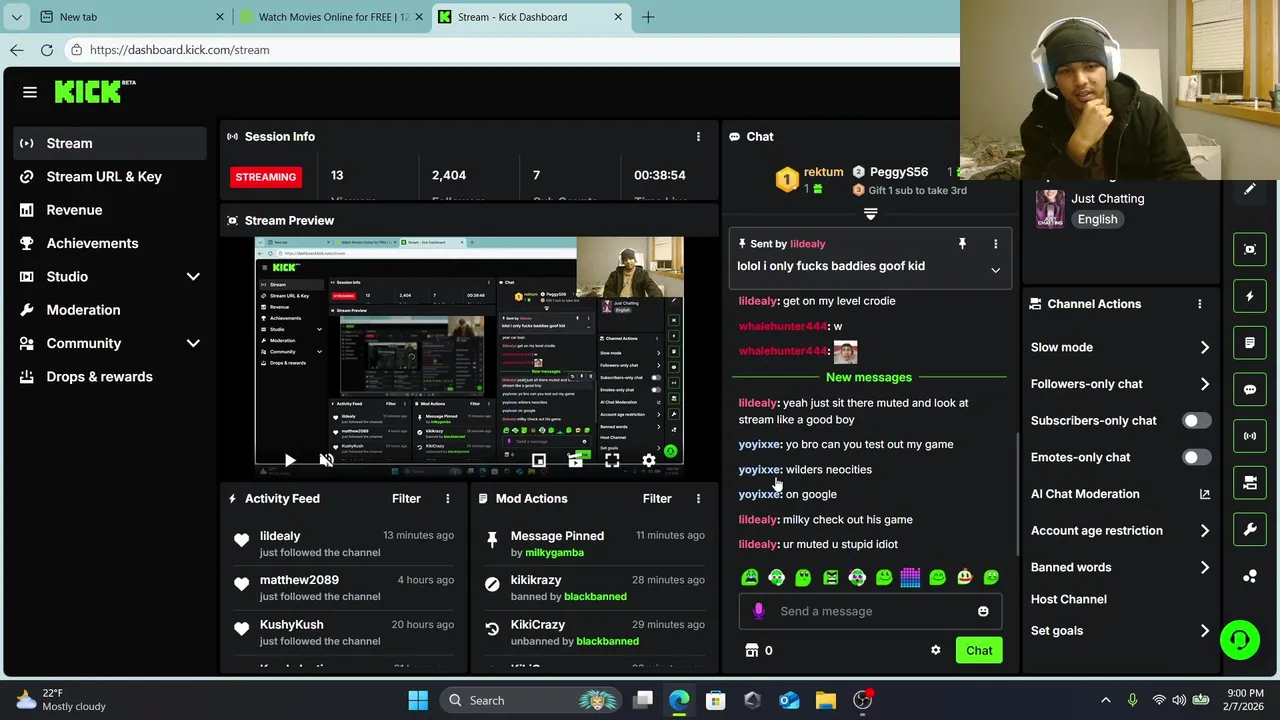Open Achievements page in sidebar
Image resolution: width=1280 pixels, height=720 pixels.
[110, 243]
